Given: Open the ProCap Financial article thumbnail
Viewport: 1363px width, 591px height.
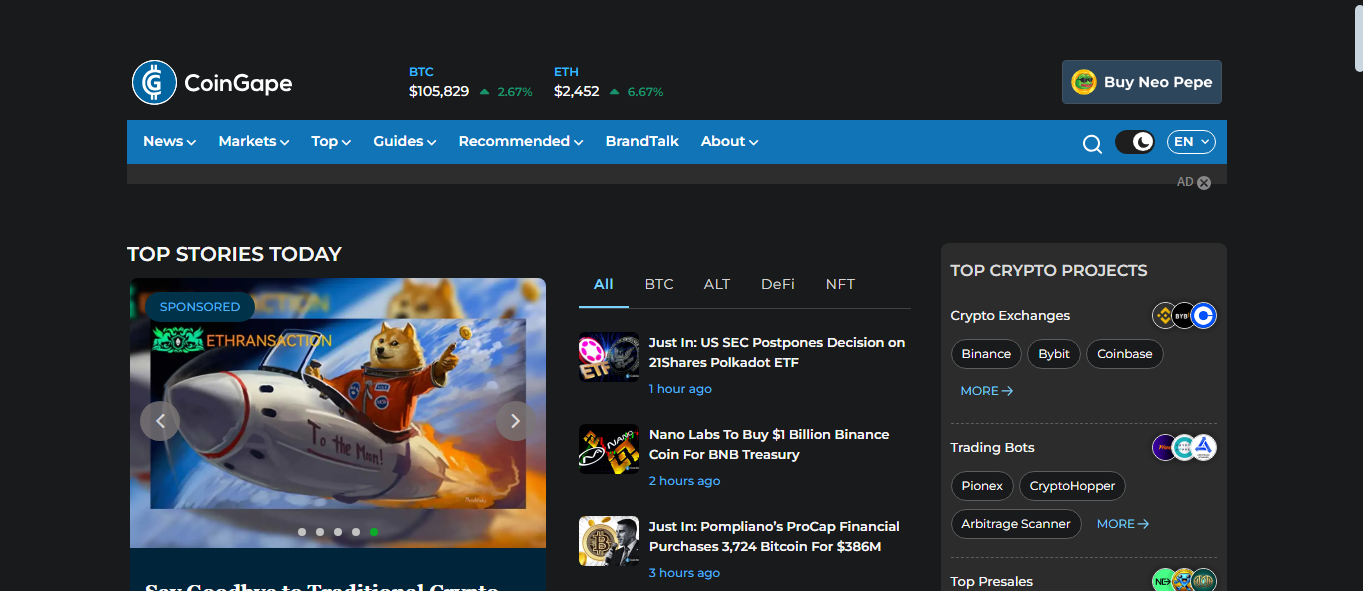Looking at the screenshot, I should (x=609, y=541).
